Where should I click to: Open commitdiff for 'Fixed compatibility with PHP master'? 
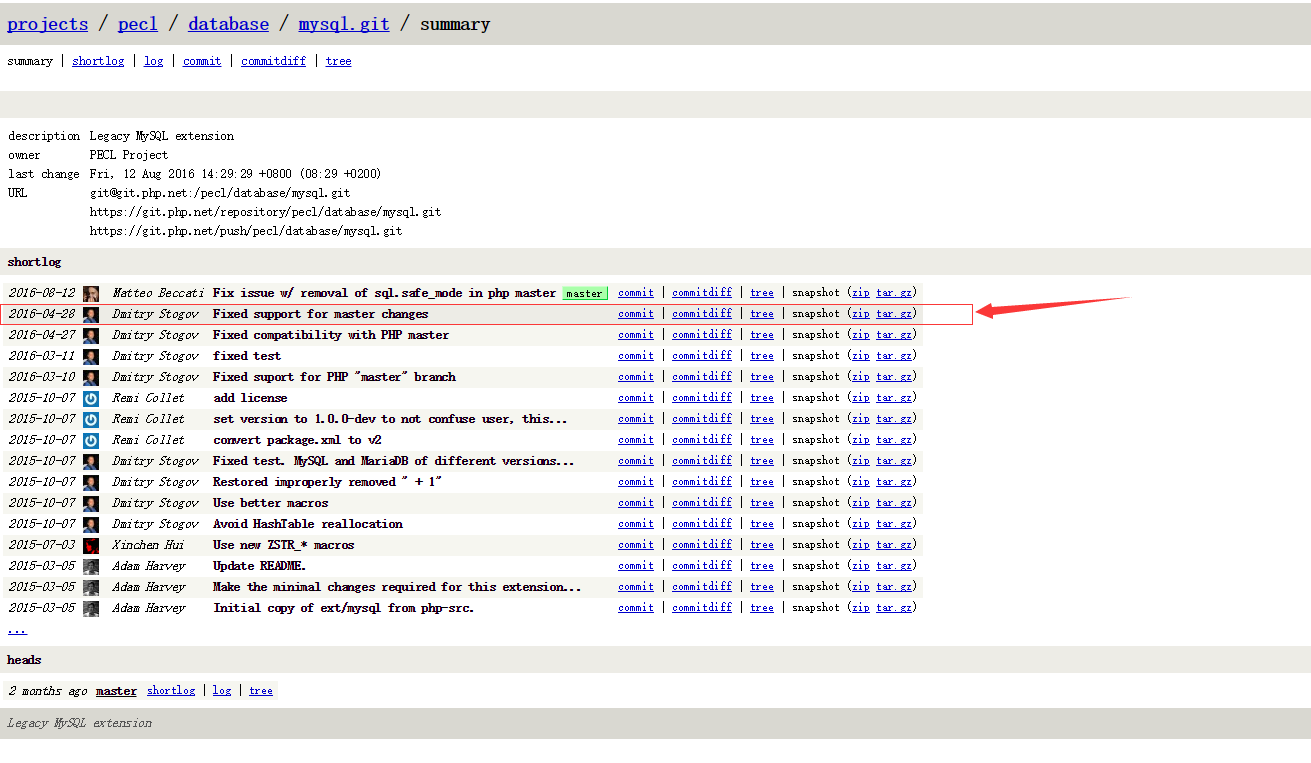[x=702, y=335]
